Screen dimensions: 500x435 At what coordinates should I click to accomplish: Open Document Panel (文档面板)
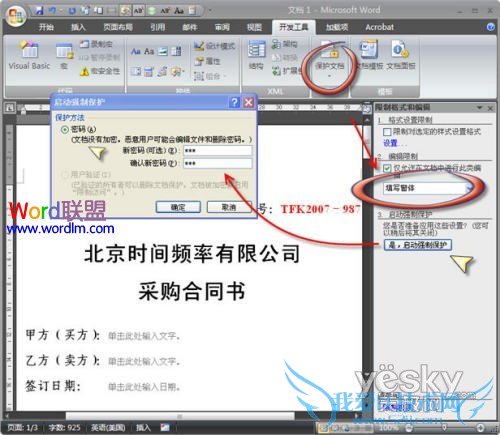coord(401,55)
